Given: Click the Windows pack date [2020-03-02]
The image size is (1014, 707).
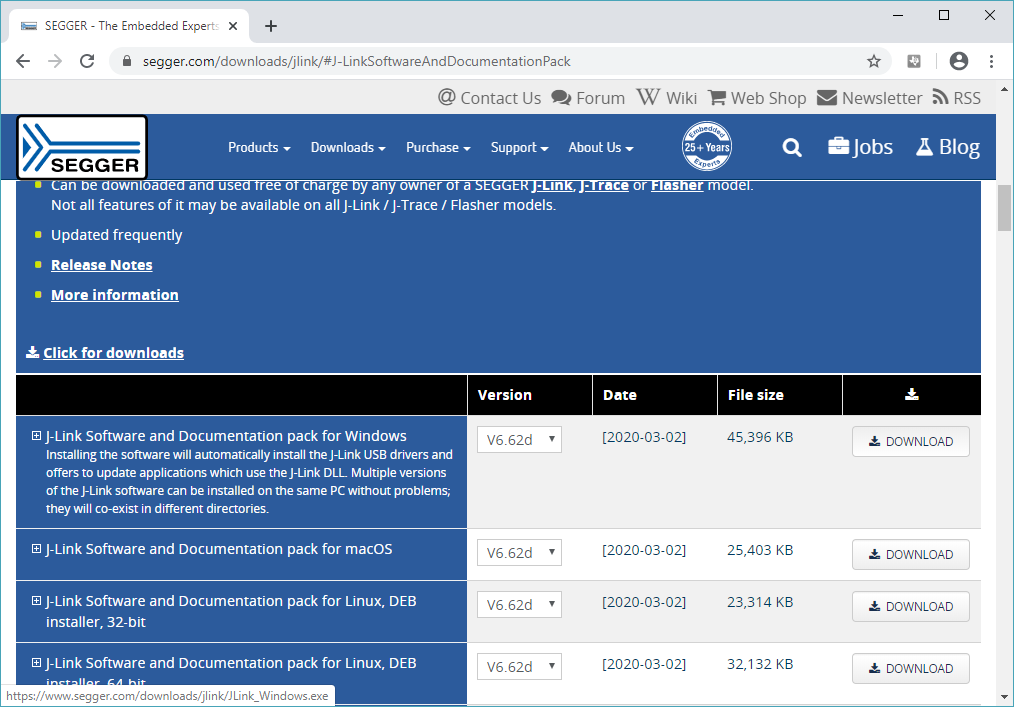Looking at the screenshot, I should (x=643, y=437).
